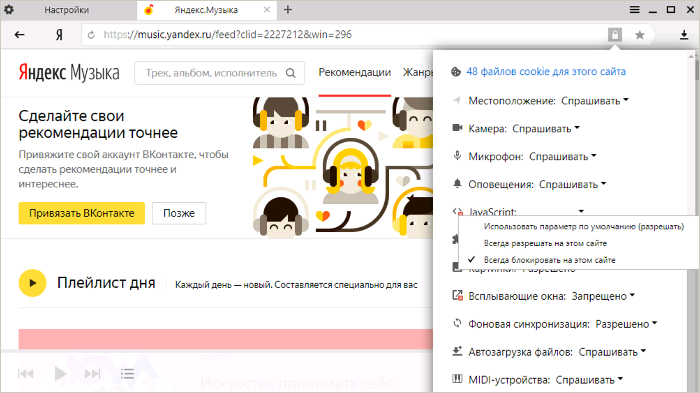
Task: Click the Яндекс Музыка logo
Action: point(69,72)
